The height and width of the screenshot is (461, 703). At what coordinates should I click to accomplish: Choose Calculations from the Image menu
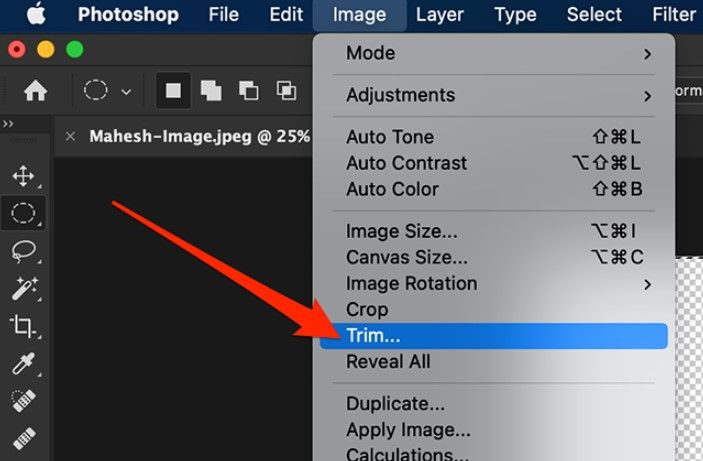[494, 453]
